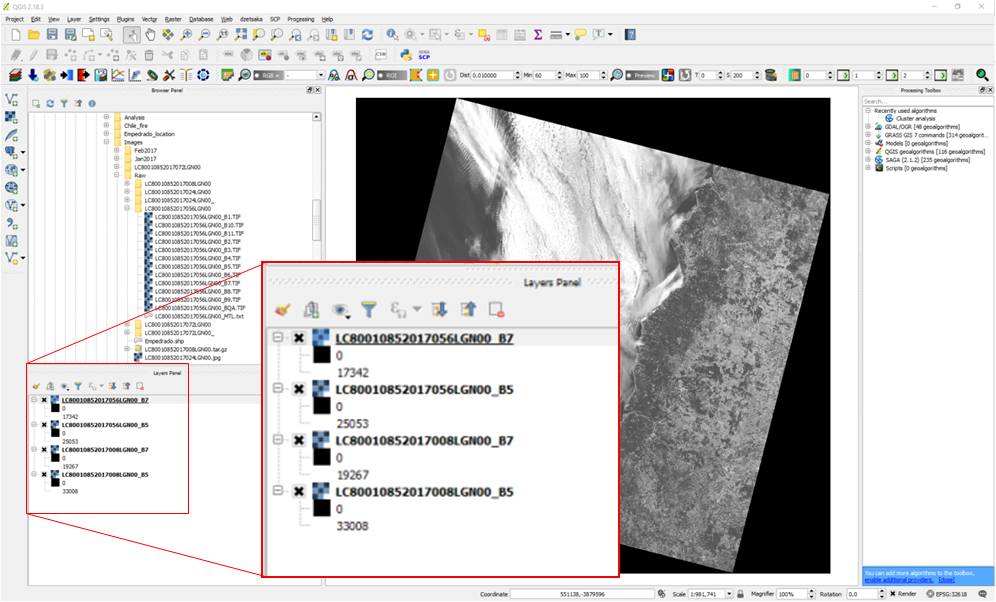Click the Coordinate input field
996x602 pixels.
(x=580, y=594)
